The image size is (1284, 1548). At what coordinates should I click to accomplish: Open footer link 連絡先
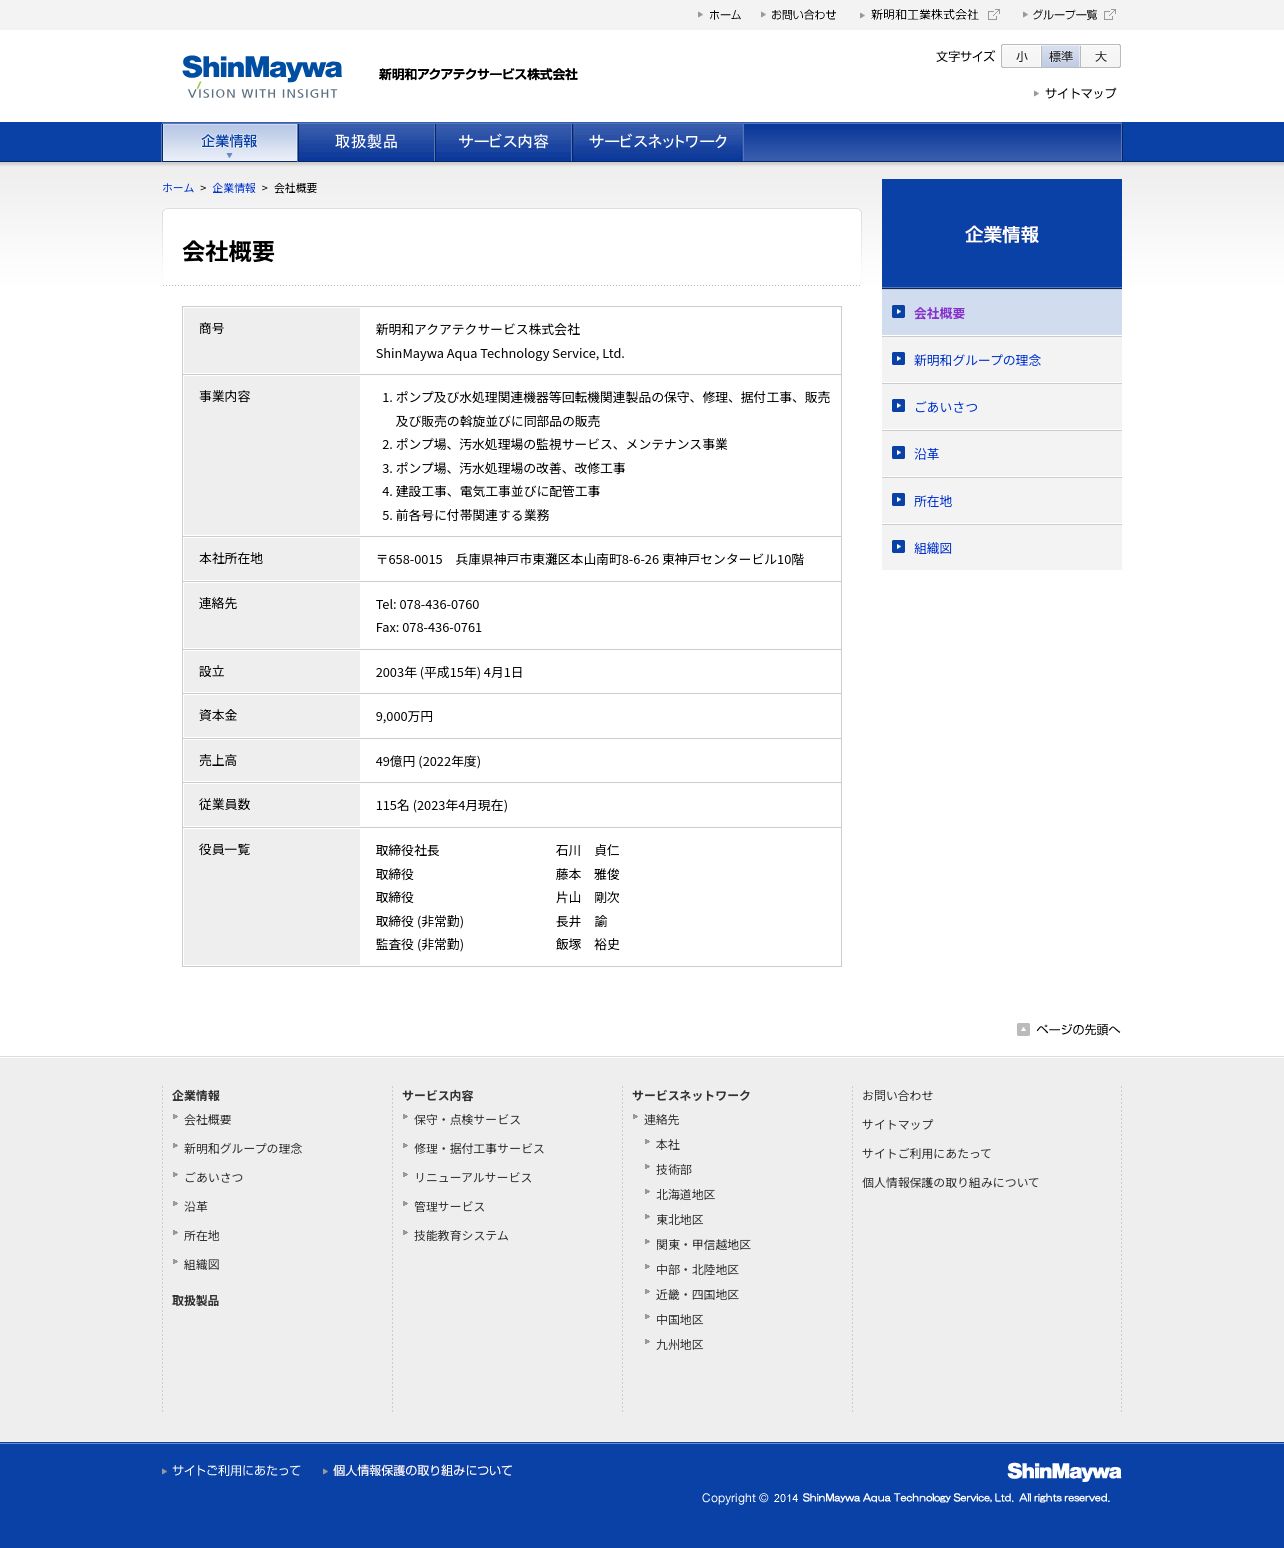coord(661,1120)
